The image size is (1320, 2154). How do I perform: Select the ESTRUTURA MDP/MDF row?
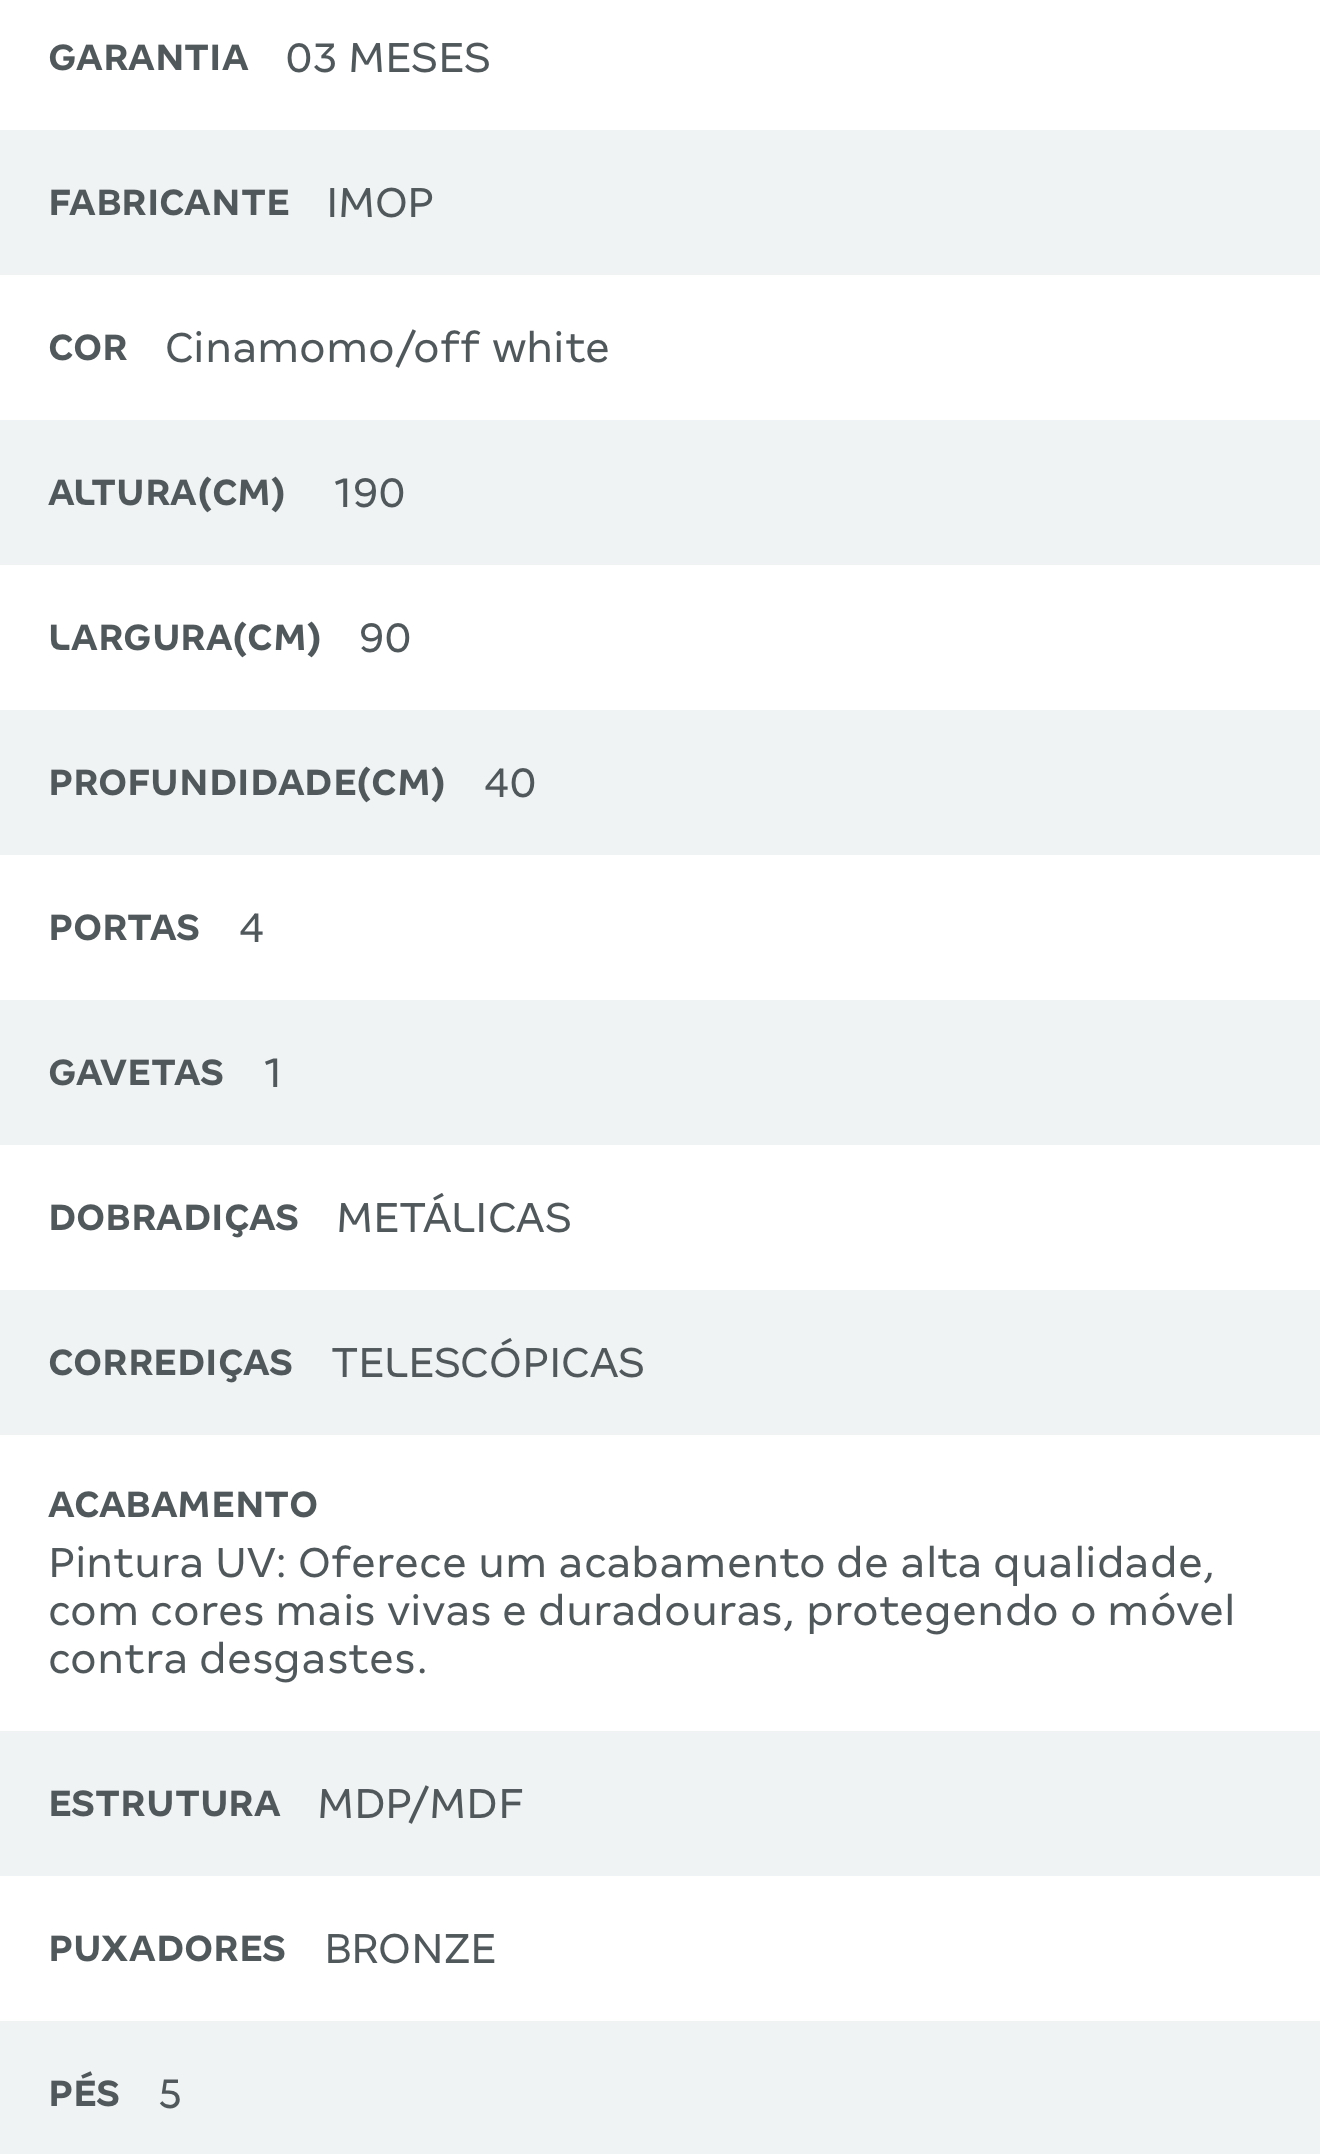click(660, 1803)
